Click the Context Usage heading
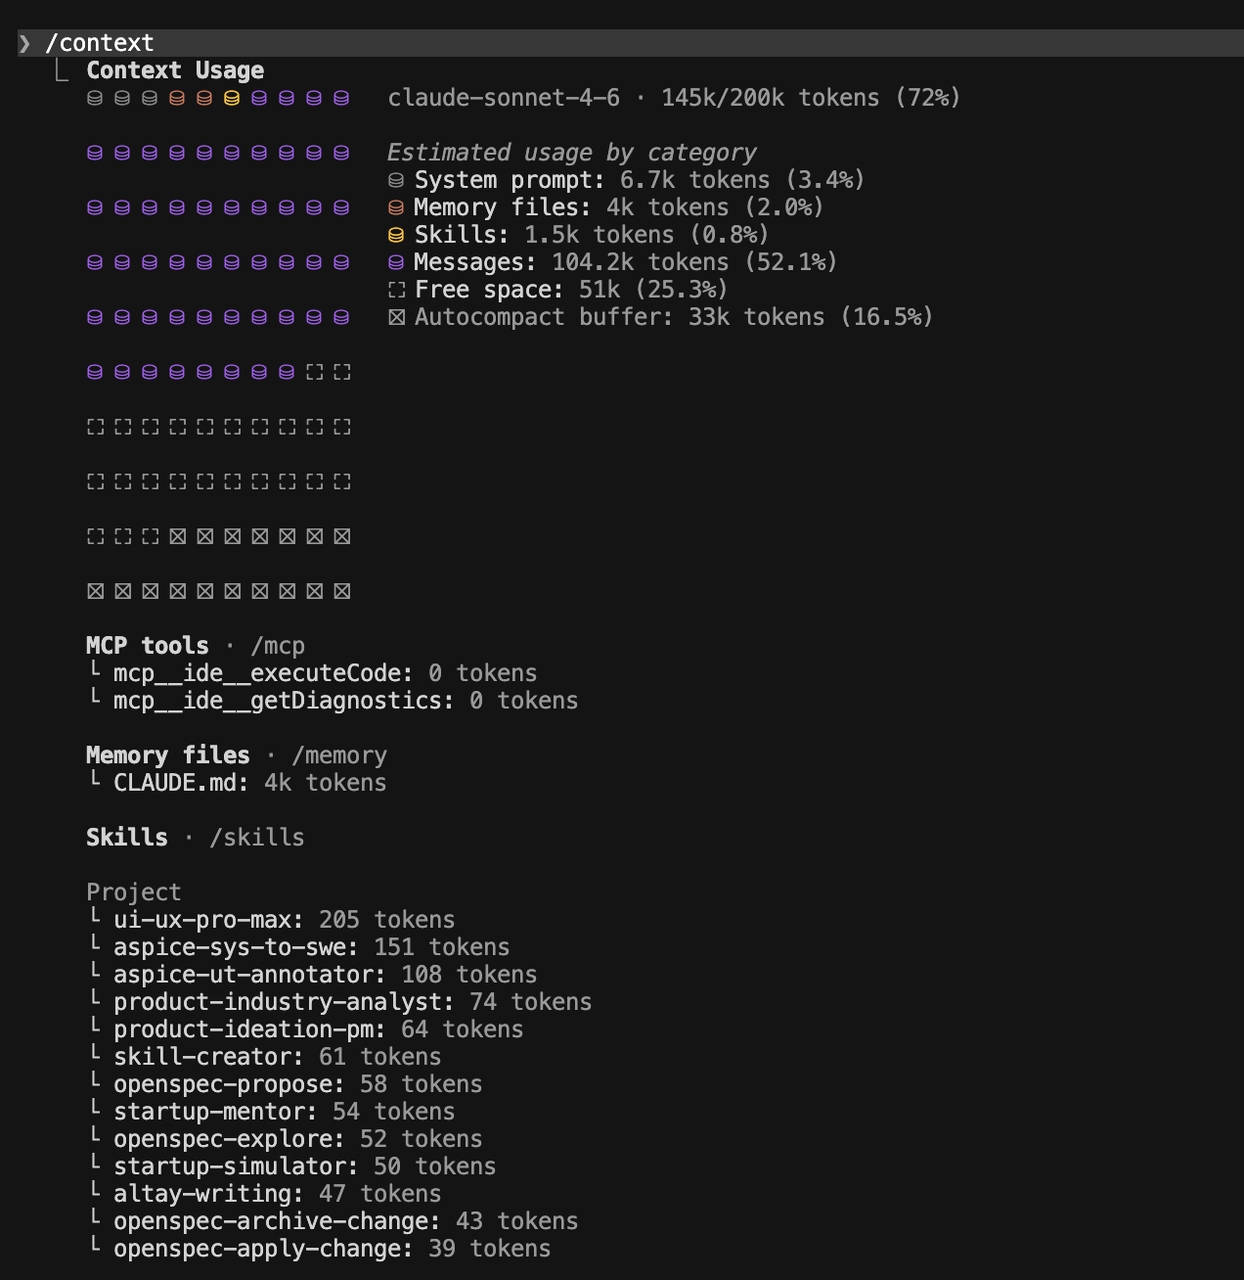 point(175,71)
